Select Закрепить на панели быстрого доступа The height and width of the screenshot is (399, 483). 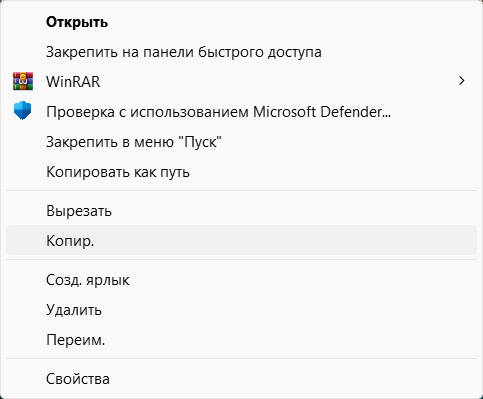click(241, 52)
